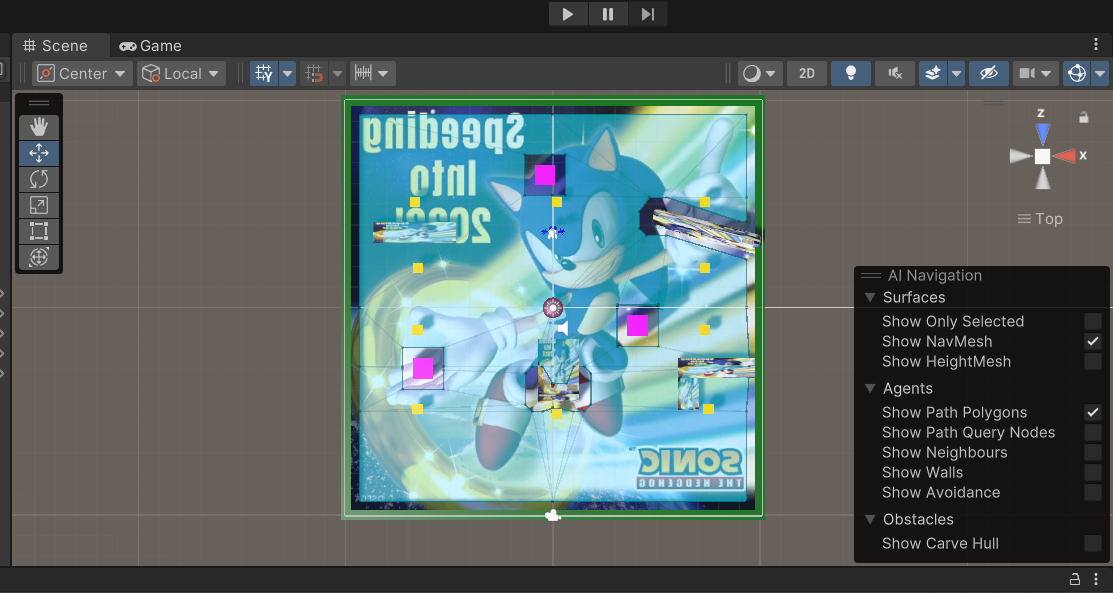Screen dimensions: 1113x593
Task: Enable Show Neighbours checkbox
Action: pyautogui.click(x=1093, y=452)
